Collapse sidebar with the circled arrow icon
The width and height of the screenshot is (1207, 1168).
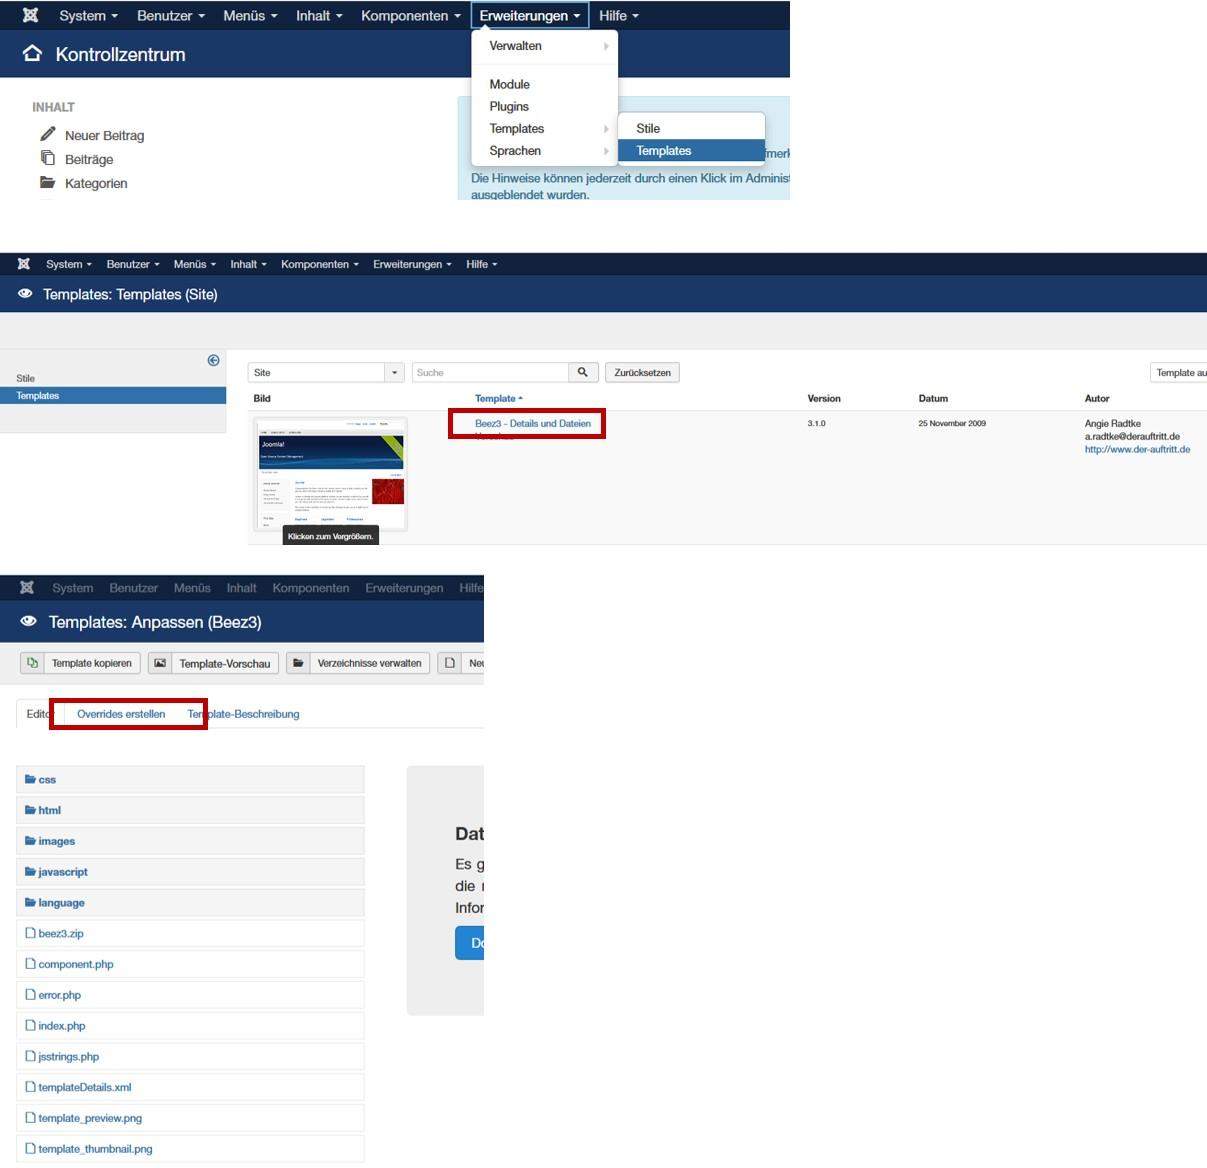213,360
